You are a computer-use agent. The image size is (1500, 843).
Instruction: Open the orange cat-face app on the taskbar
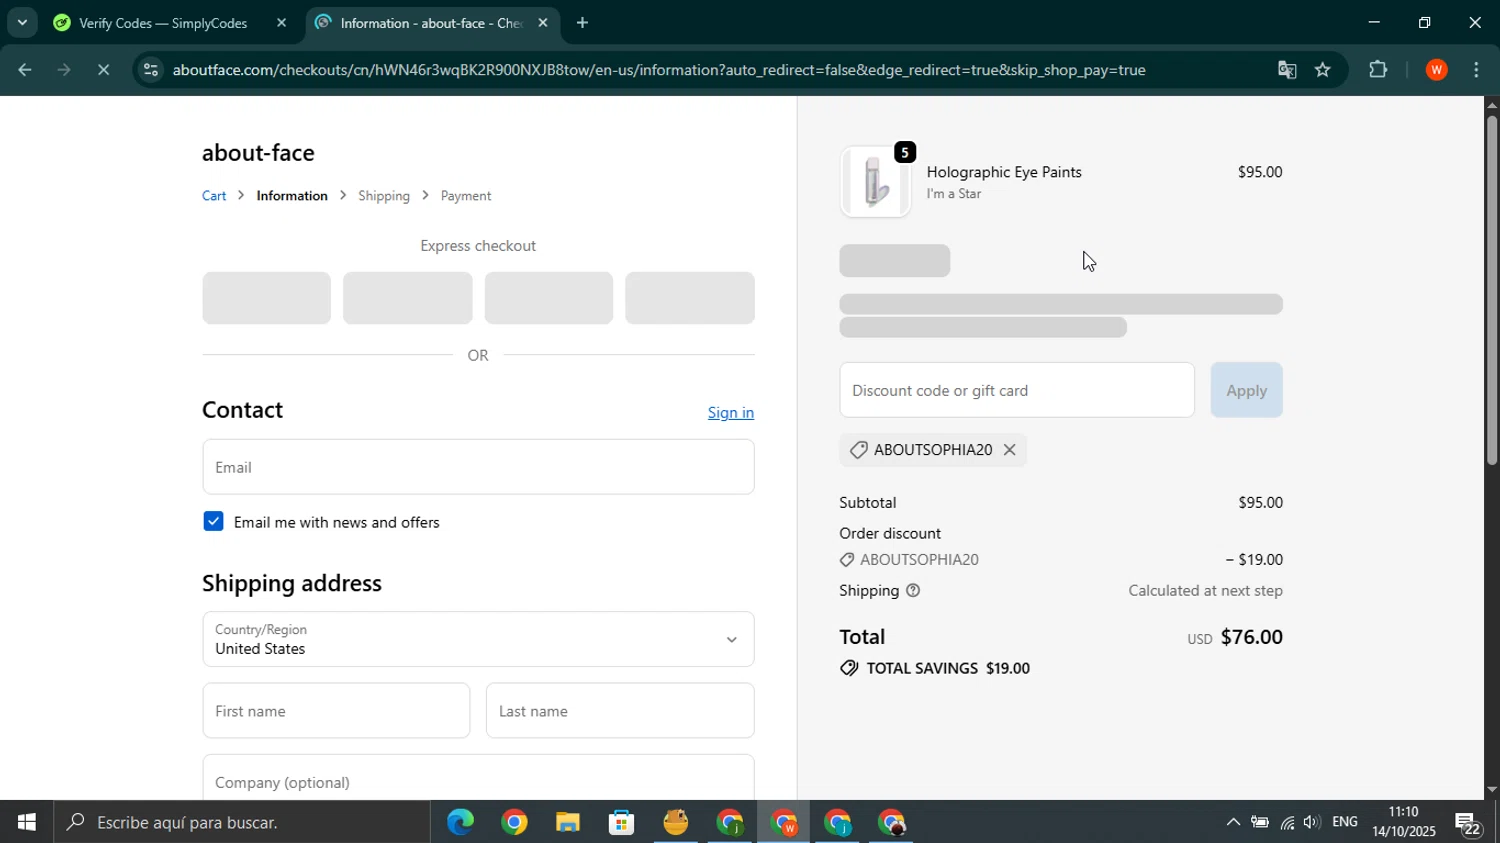tap(676, 823)
